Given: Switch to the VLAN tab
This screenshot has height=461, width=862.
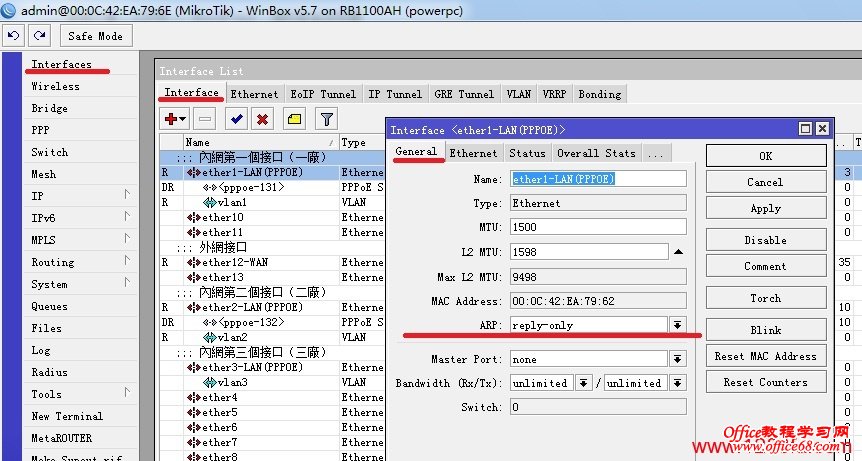Looking at the screenshot, I should [518, 94].
